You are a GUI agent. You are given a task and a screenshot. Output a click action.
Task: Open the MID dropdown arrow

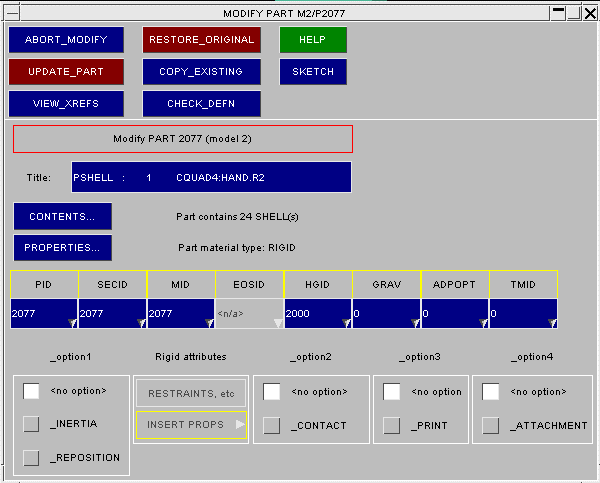point(209,323)
